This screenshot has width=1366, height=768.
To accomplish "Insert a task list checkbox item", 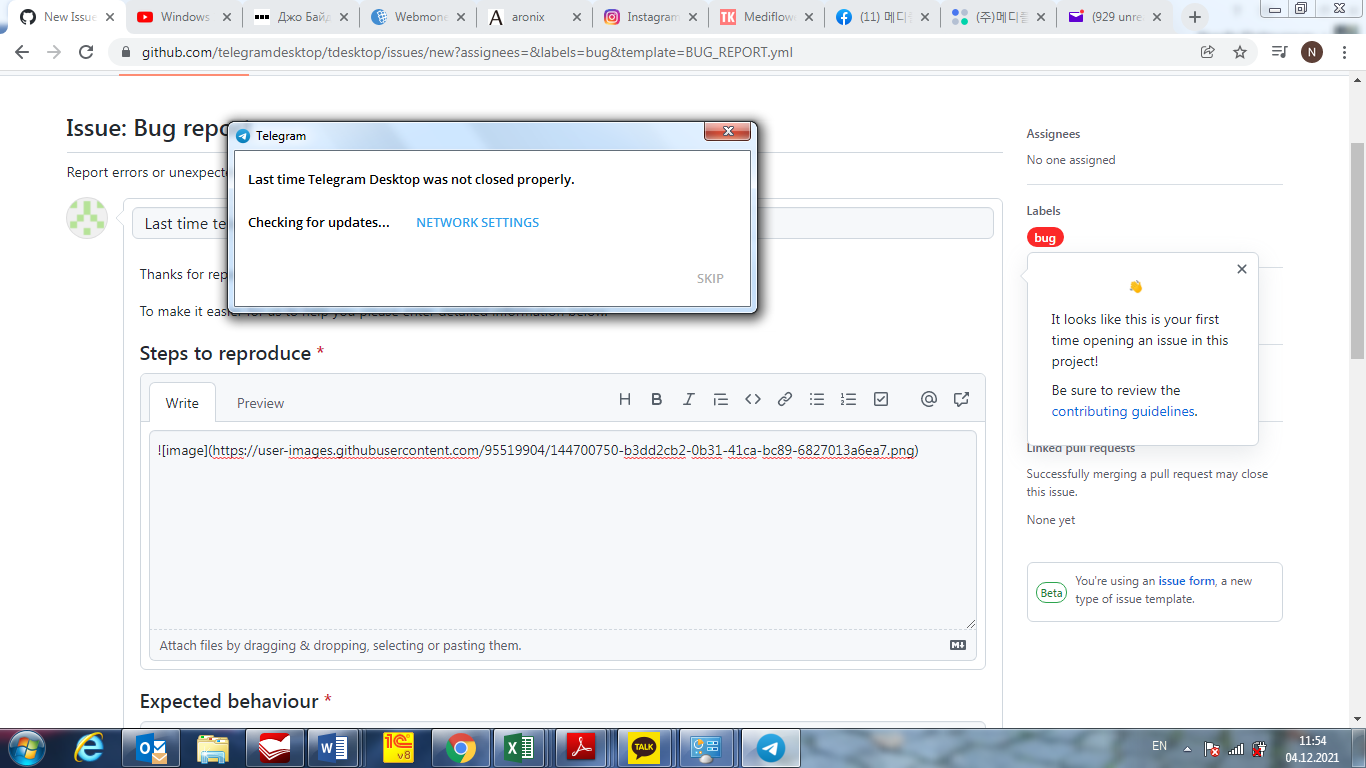I will coord(881,398).
